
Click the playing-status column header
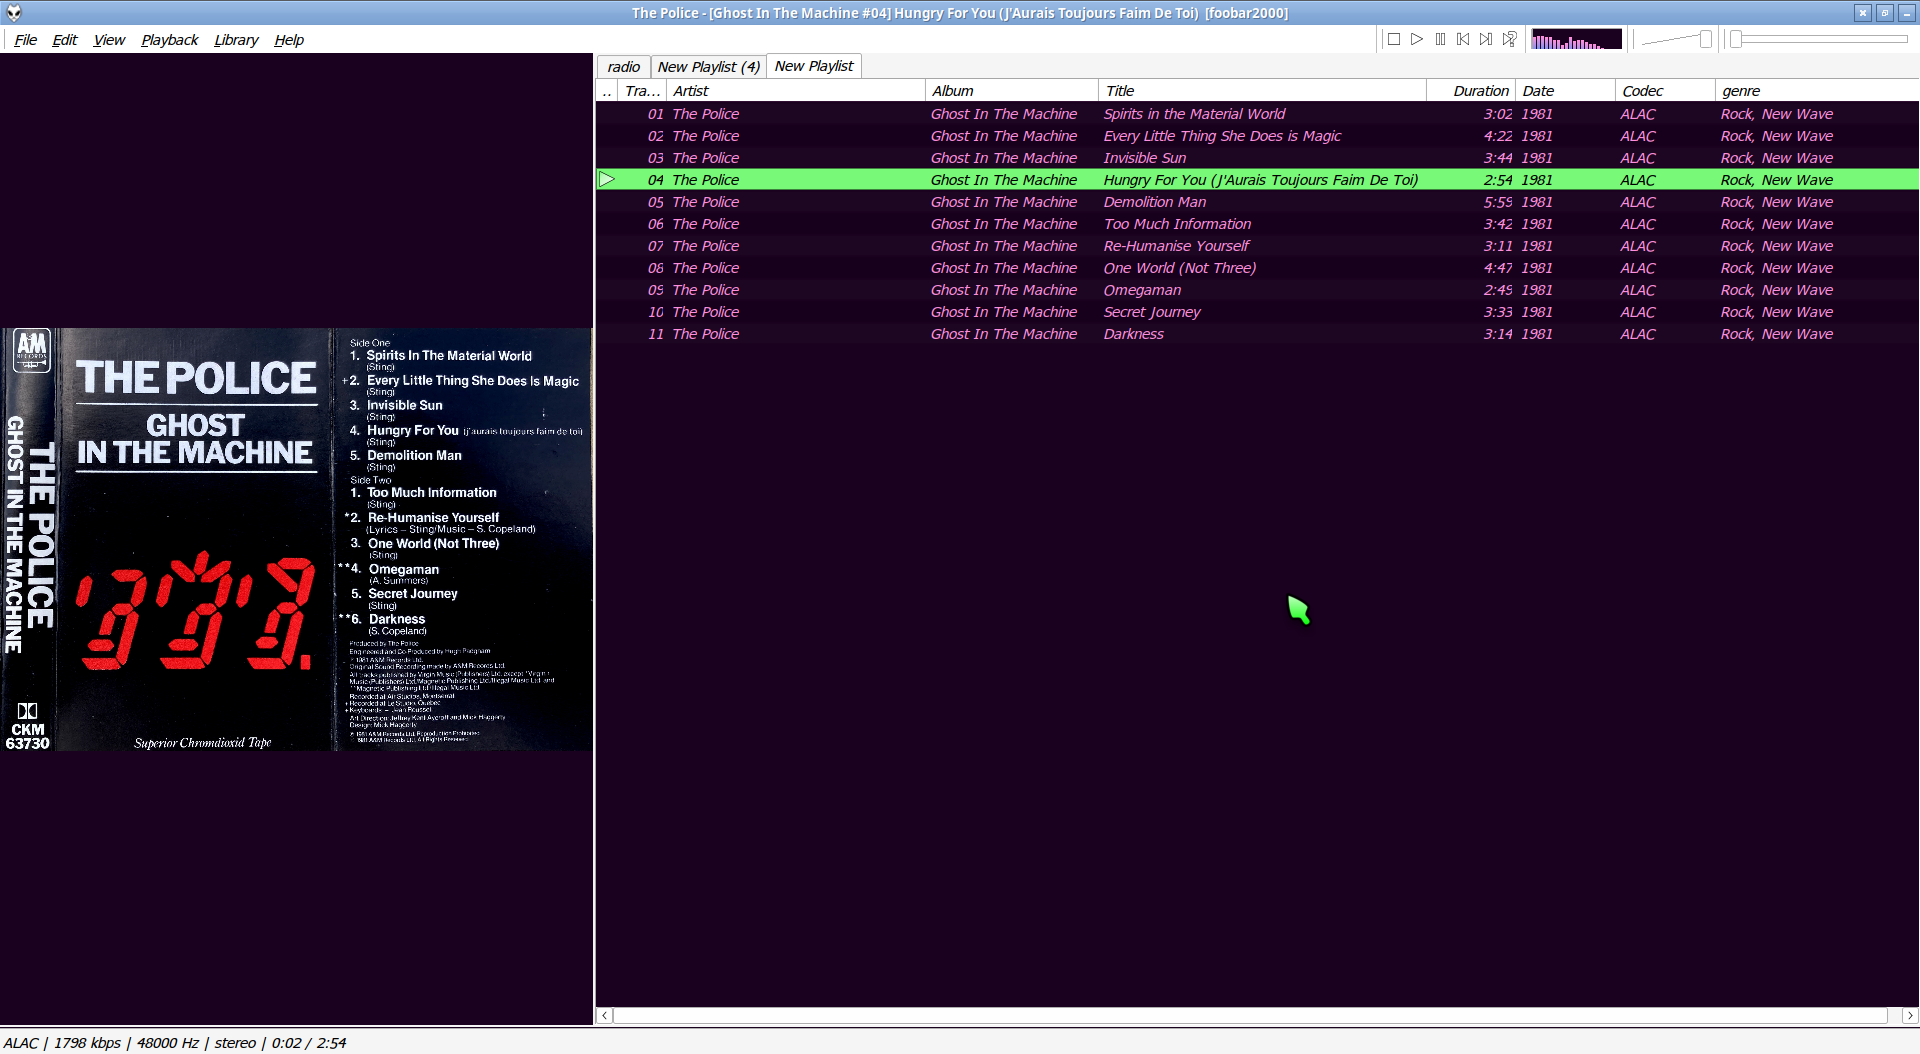pos(607,91)
